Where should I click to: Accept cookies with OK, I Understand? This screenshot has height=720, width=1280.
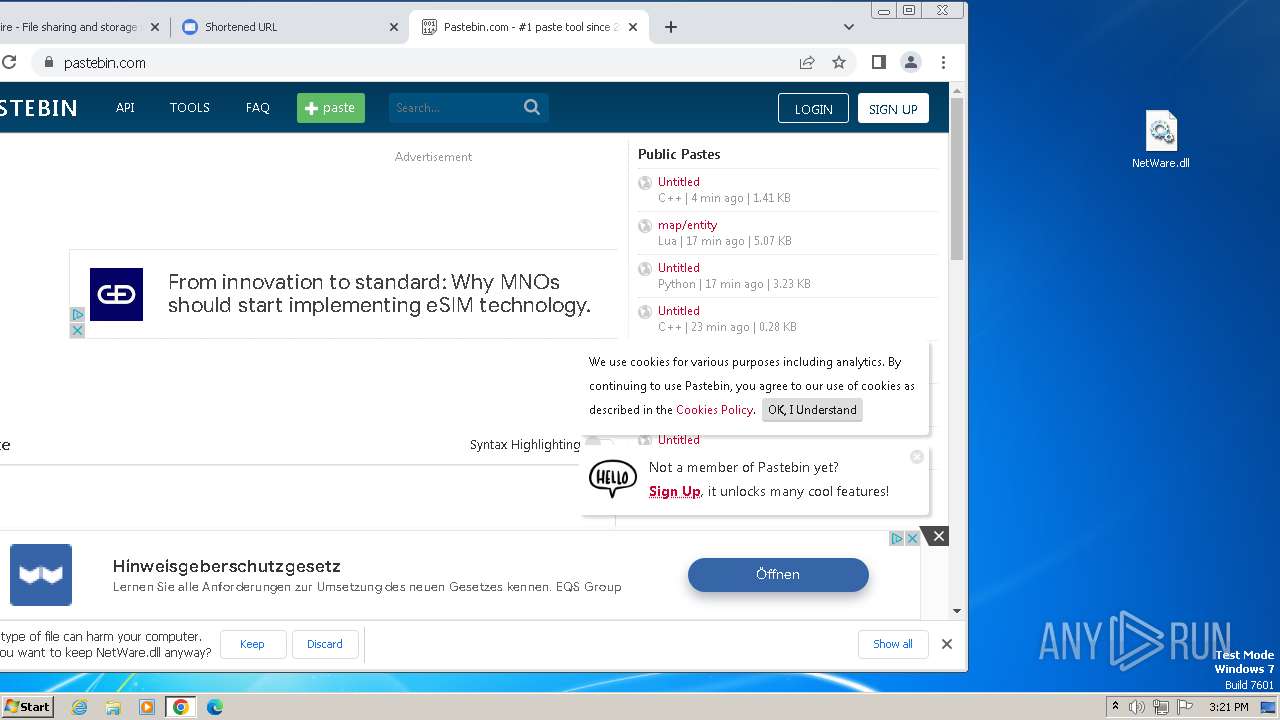812,410
